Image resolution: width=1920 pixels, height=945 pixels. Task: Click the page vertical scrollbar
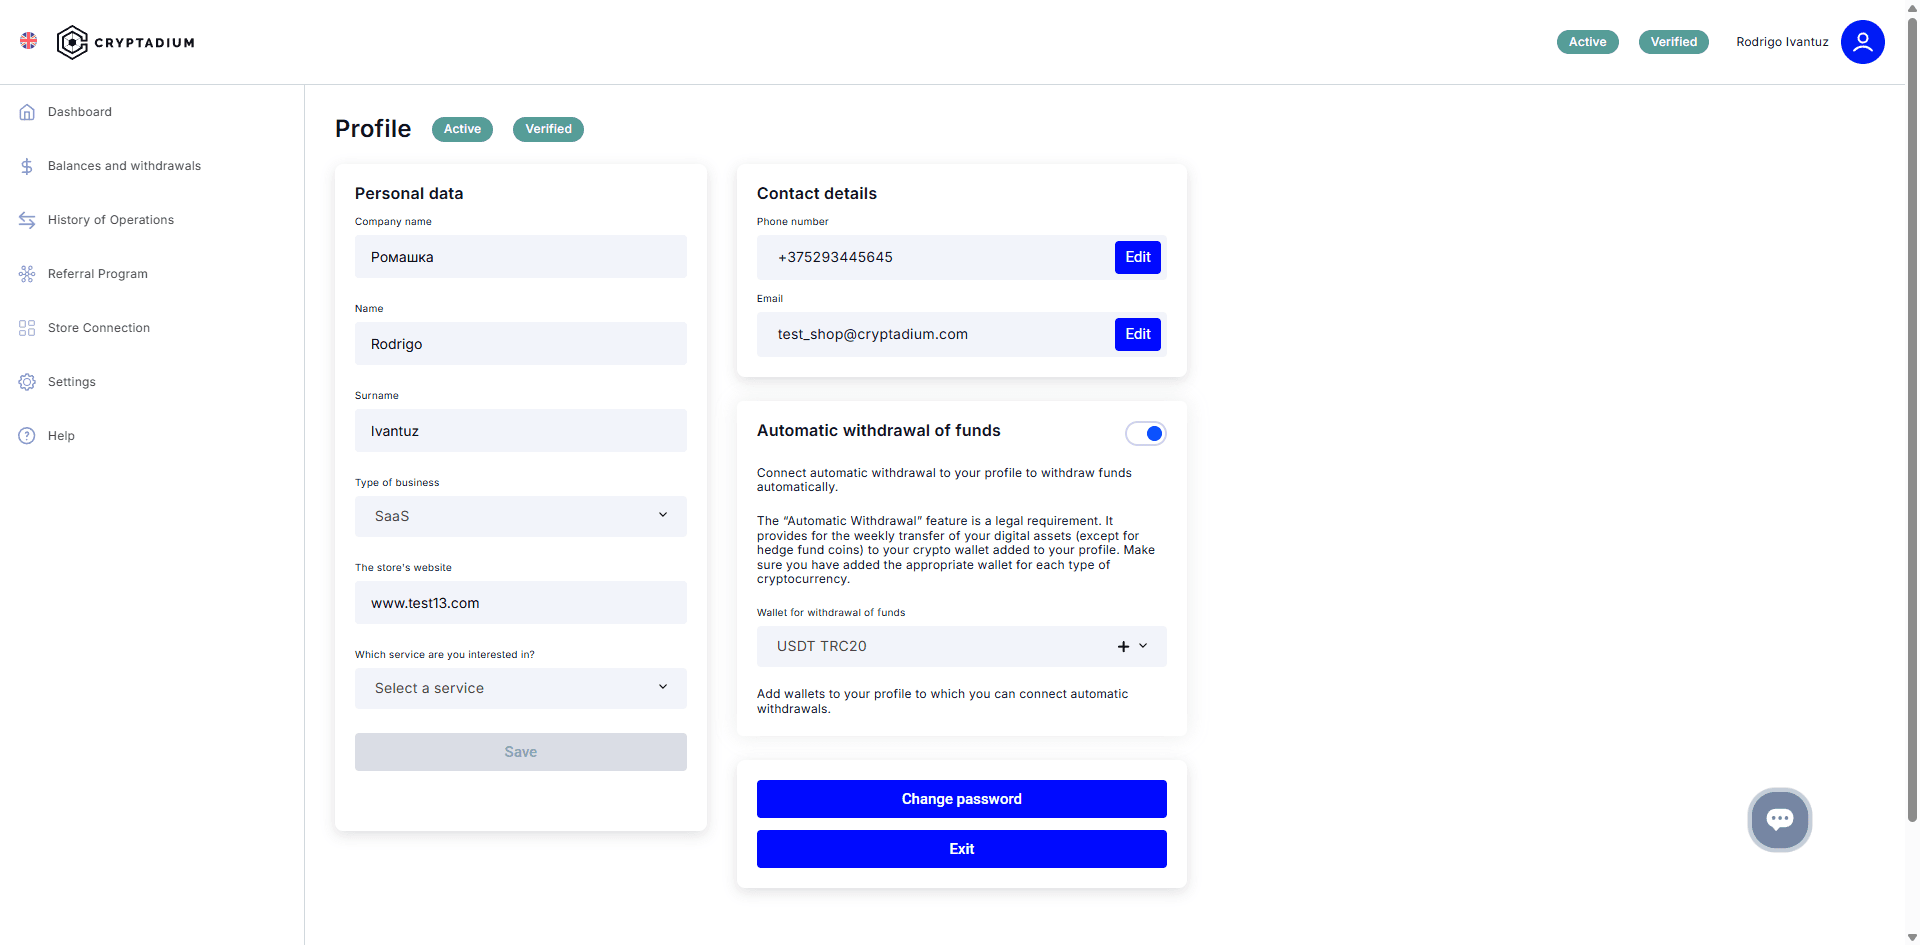coord(1912,420)
